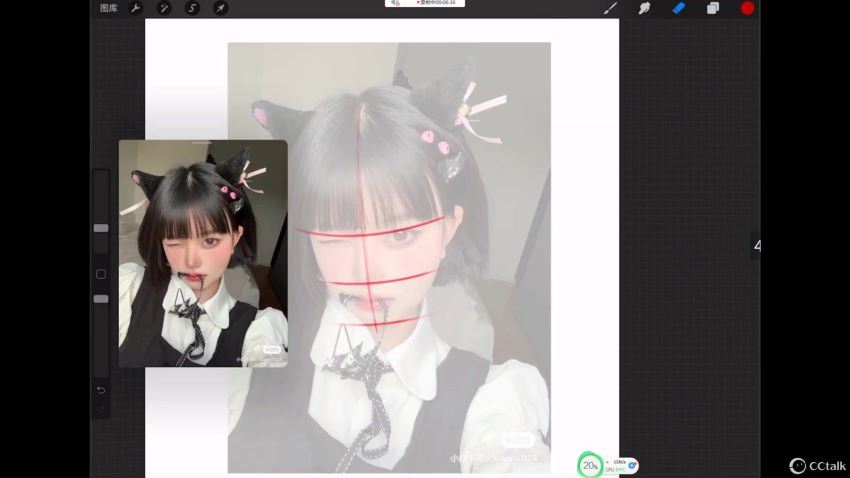Open the Actions wrench menu
850x478 pixels.
tap(136, 8)
